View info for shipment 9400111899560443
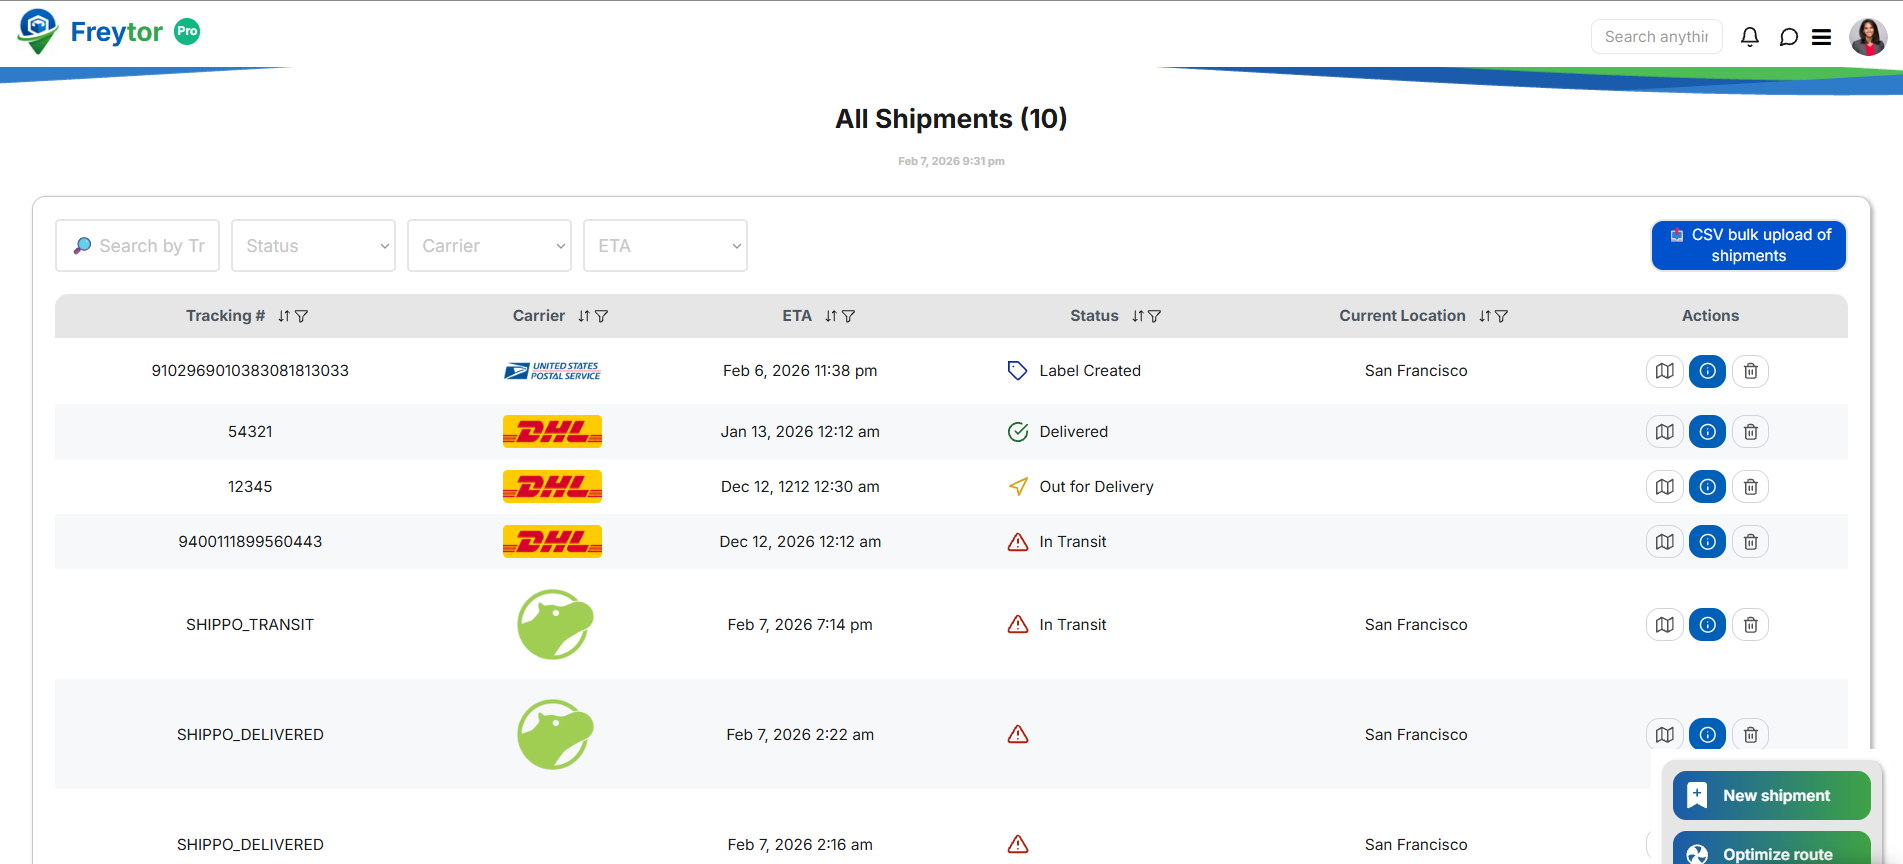This screenshot has height=864, width=1903. 1708,542
